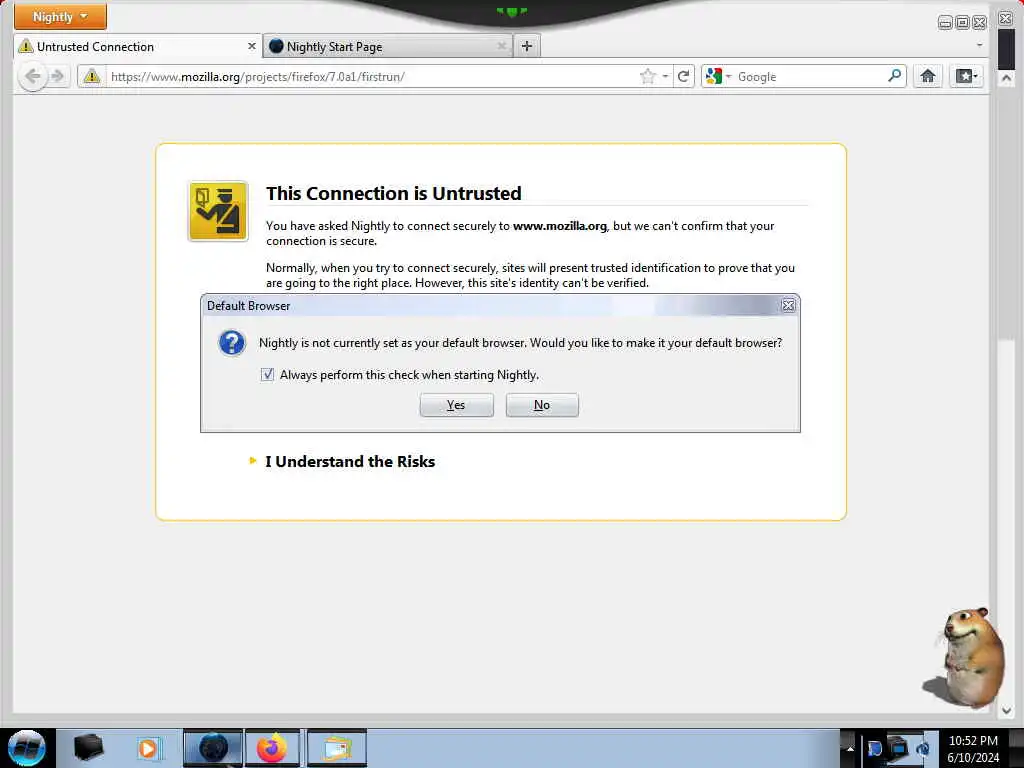
Task: Open the black box taskbar icon
Action: [x=88, y=748]
